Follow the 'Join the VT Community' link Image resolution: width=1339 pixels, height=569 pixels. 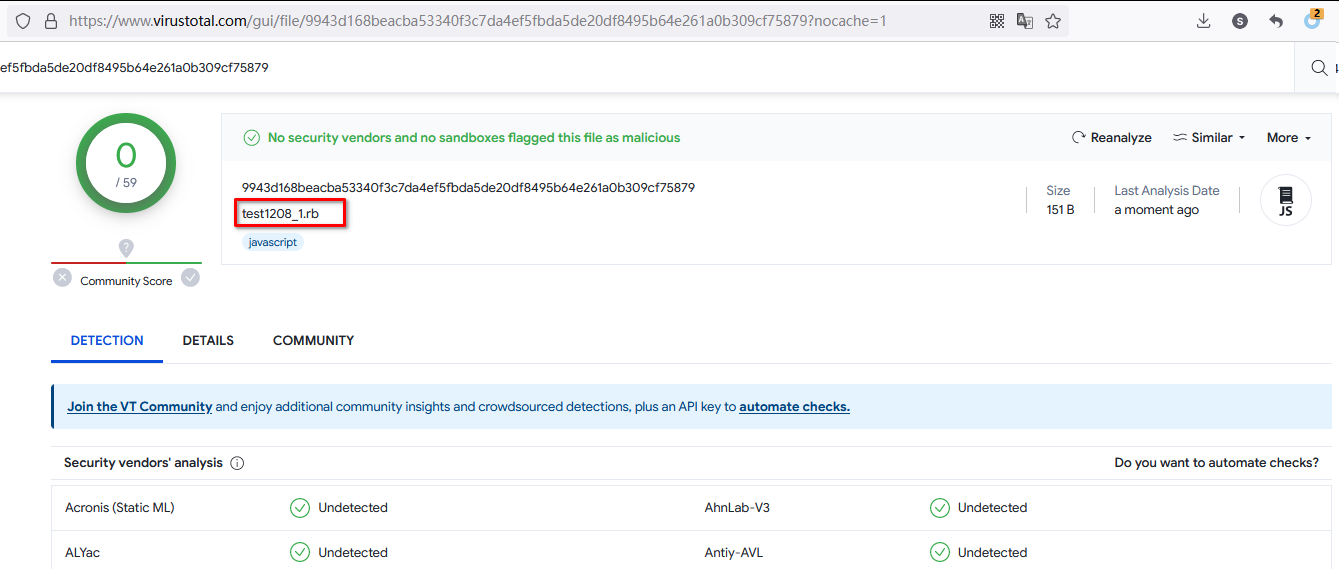point(140,407)
